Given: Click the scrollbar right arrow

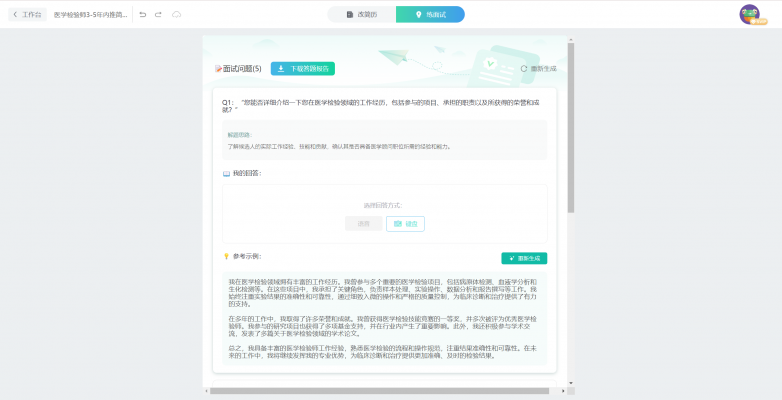Looking at the screenshot, I should (x=564, y=391).
